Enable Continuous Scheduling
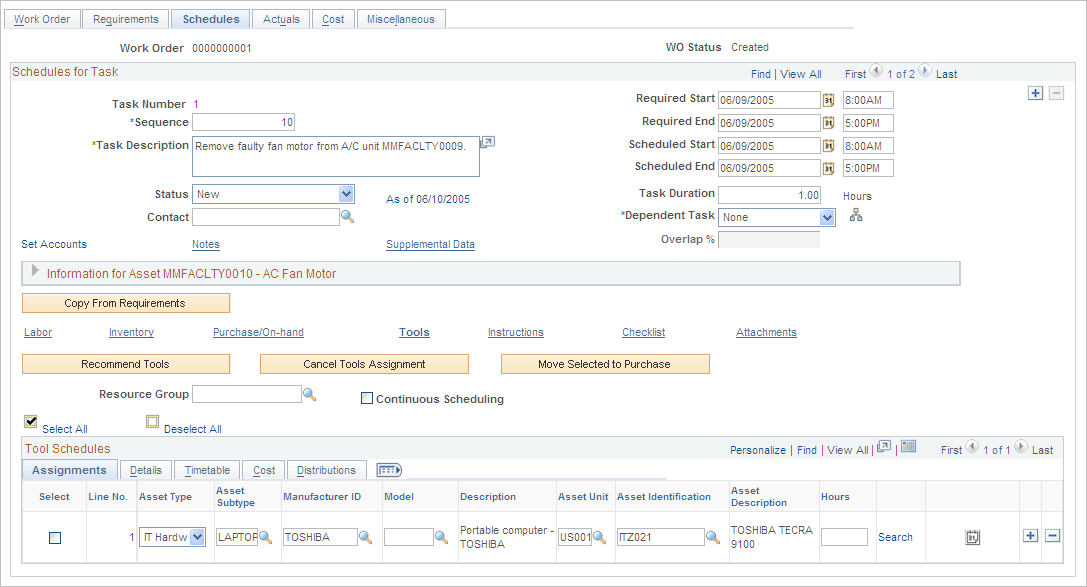The width and height of the screenshot is (1087, 587). point(367,398)
